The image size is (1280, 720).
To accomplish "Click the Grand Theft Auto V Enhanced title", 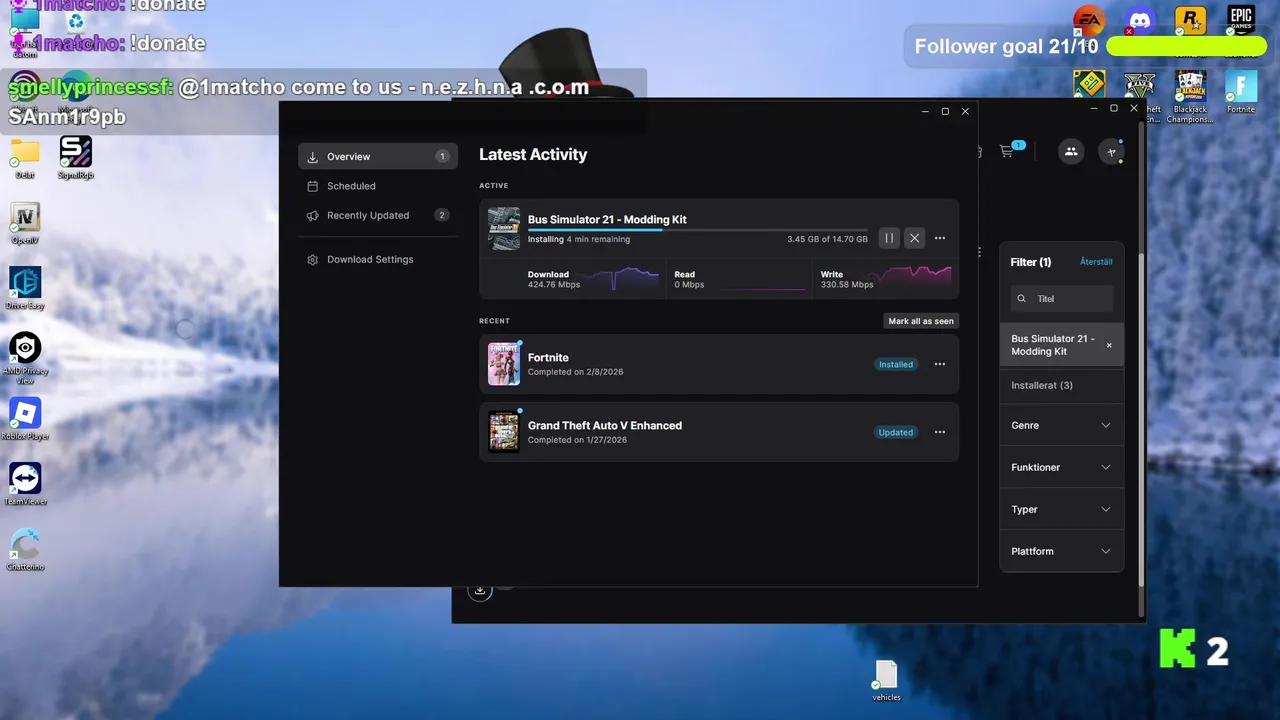I will (x=605, y=425).
